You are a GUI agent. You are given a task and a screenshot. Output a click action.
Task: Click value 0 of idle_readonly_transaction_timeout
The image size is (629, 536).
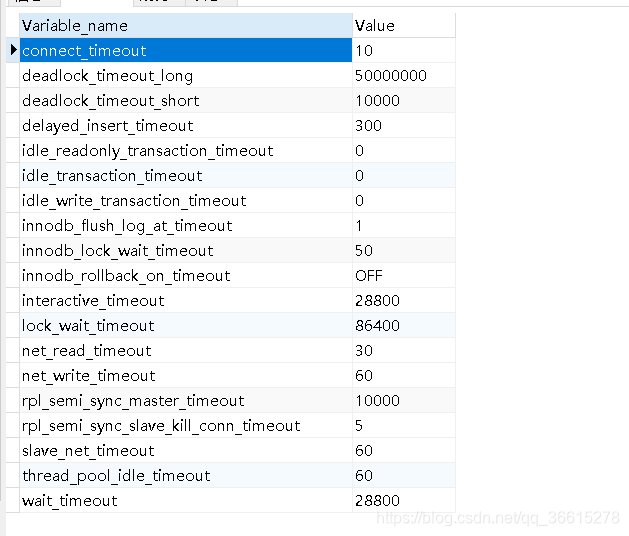[x=404, y=150]
